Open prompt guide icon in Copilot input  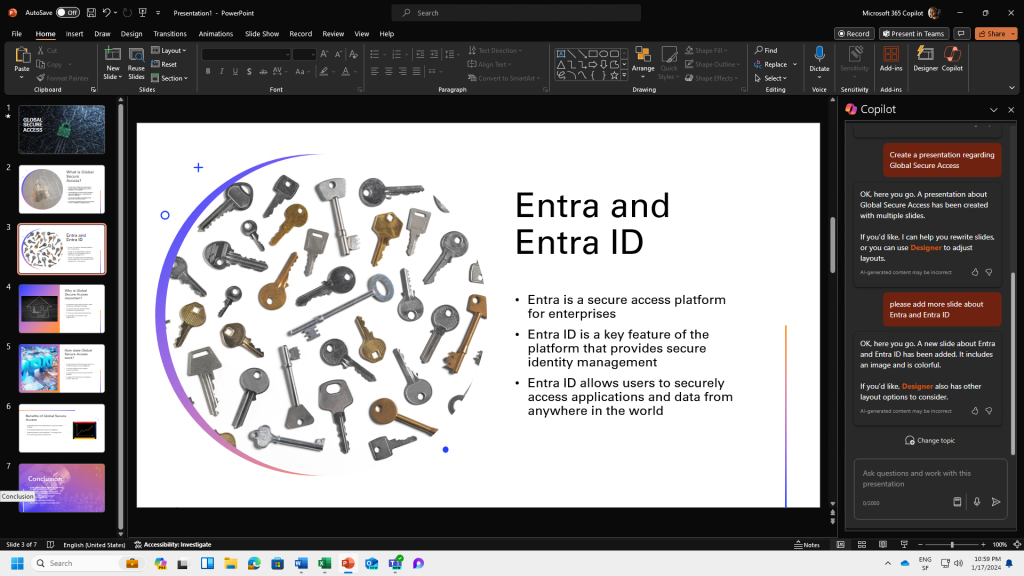pos(957,502)
